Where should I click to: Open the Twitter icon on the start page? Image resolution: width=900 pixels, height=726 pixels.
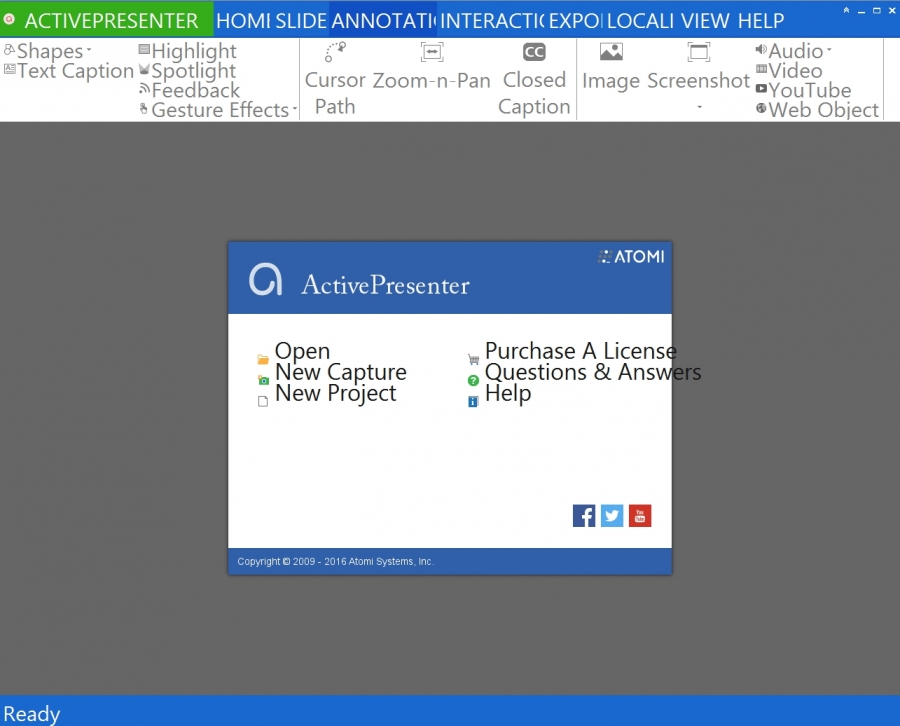(x=612, y=516)
